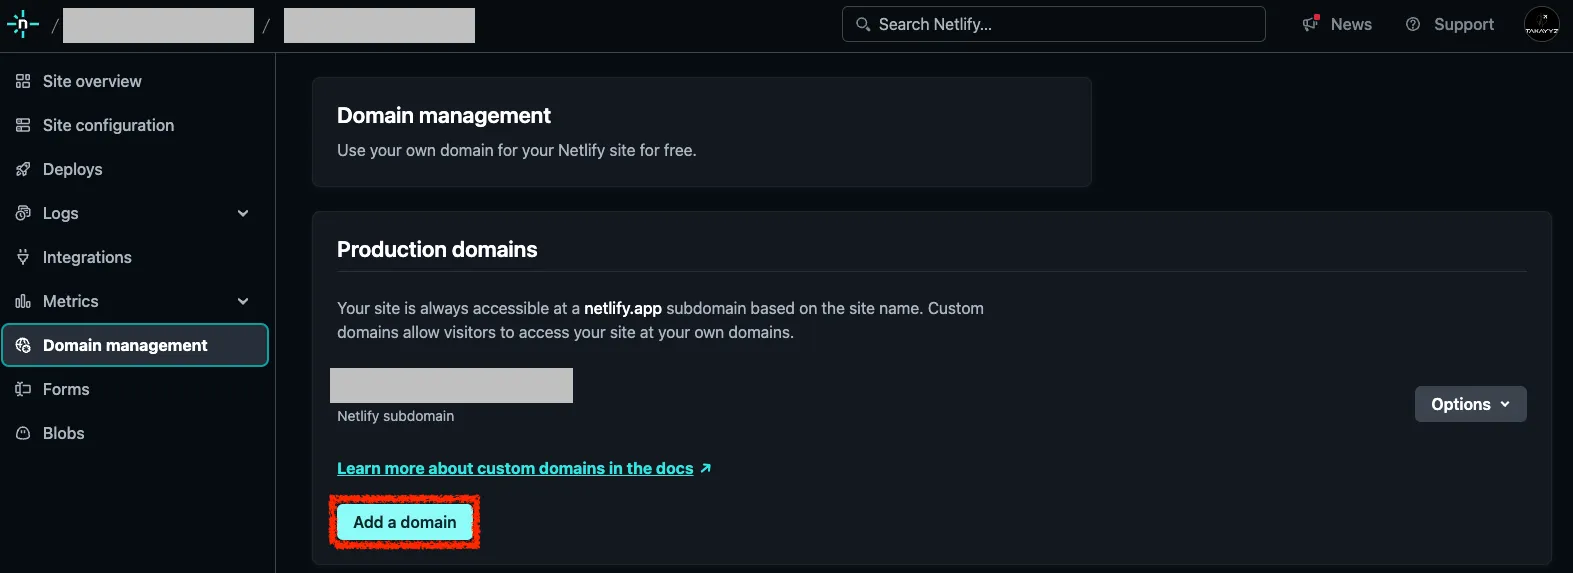Viewport: 1573px width, 573px height.
Task: Click the Support help icon
Action: coord(1413,24)
